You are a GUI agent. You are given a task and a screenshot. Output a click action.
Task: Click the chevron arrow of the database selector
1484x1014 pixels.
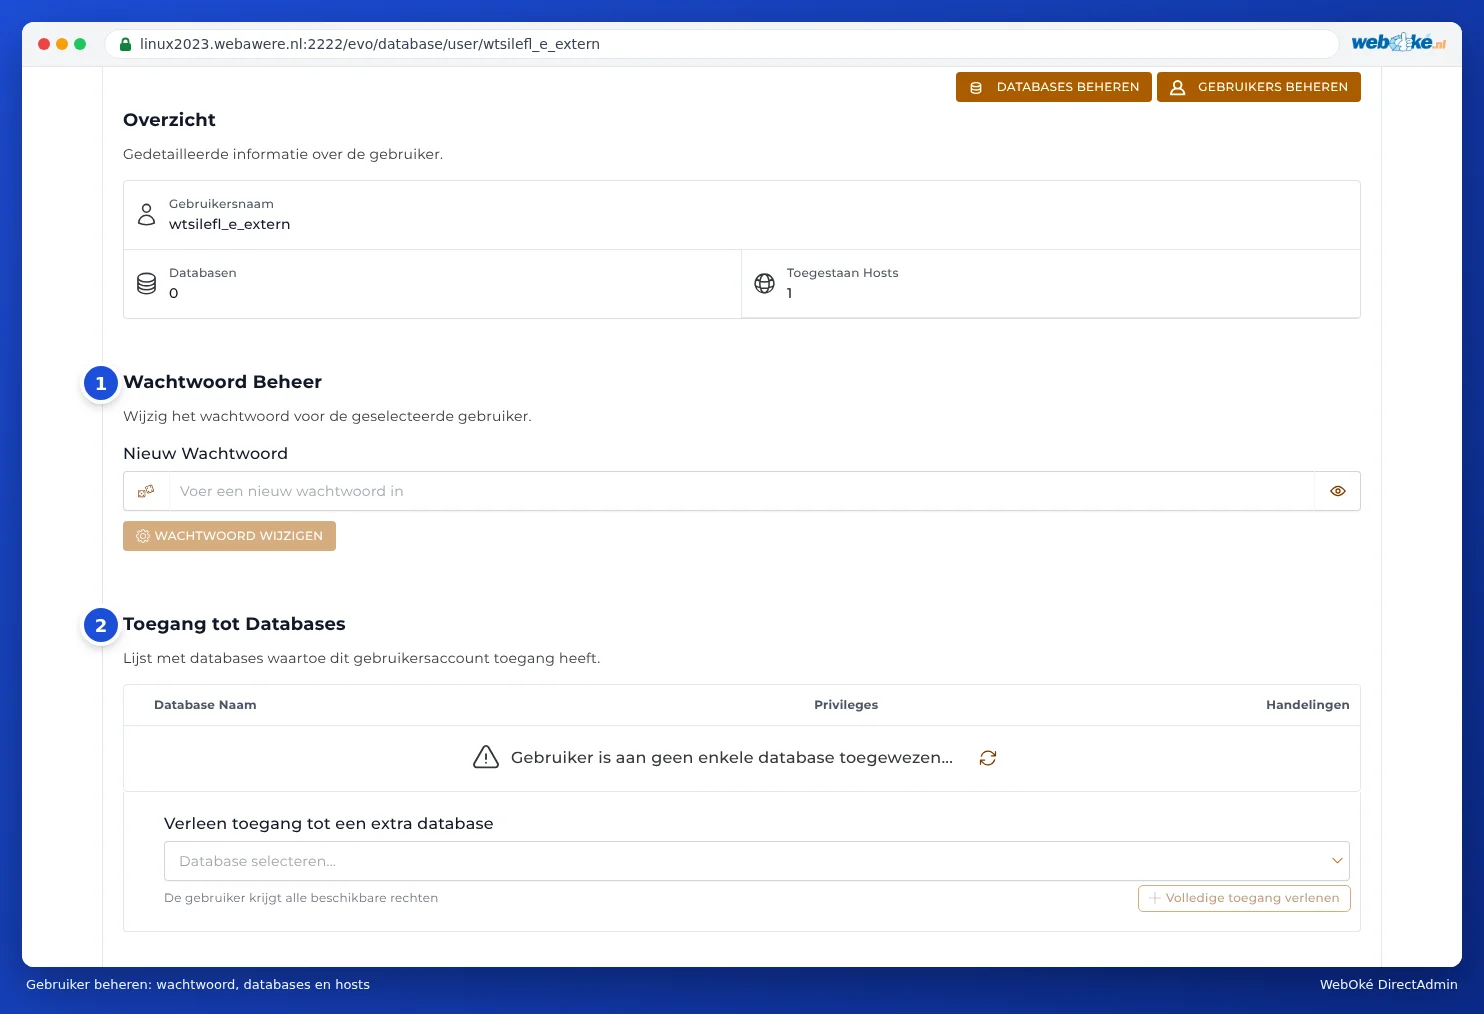point(1337,861)
